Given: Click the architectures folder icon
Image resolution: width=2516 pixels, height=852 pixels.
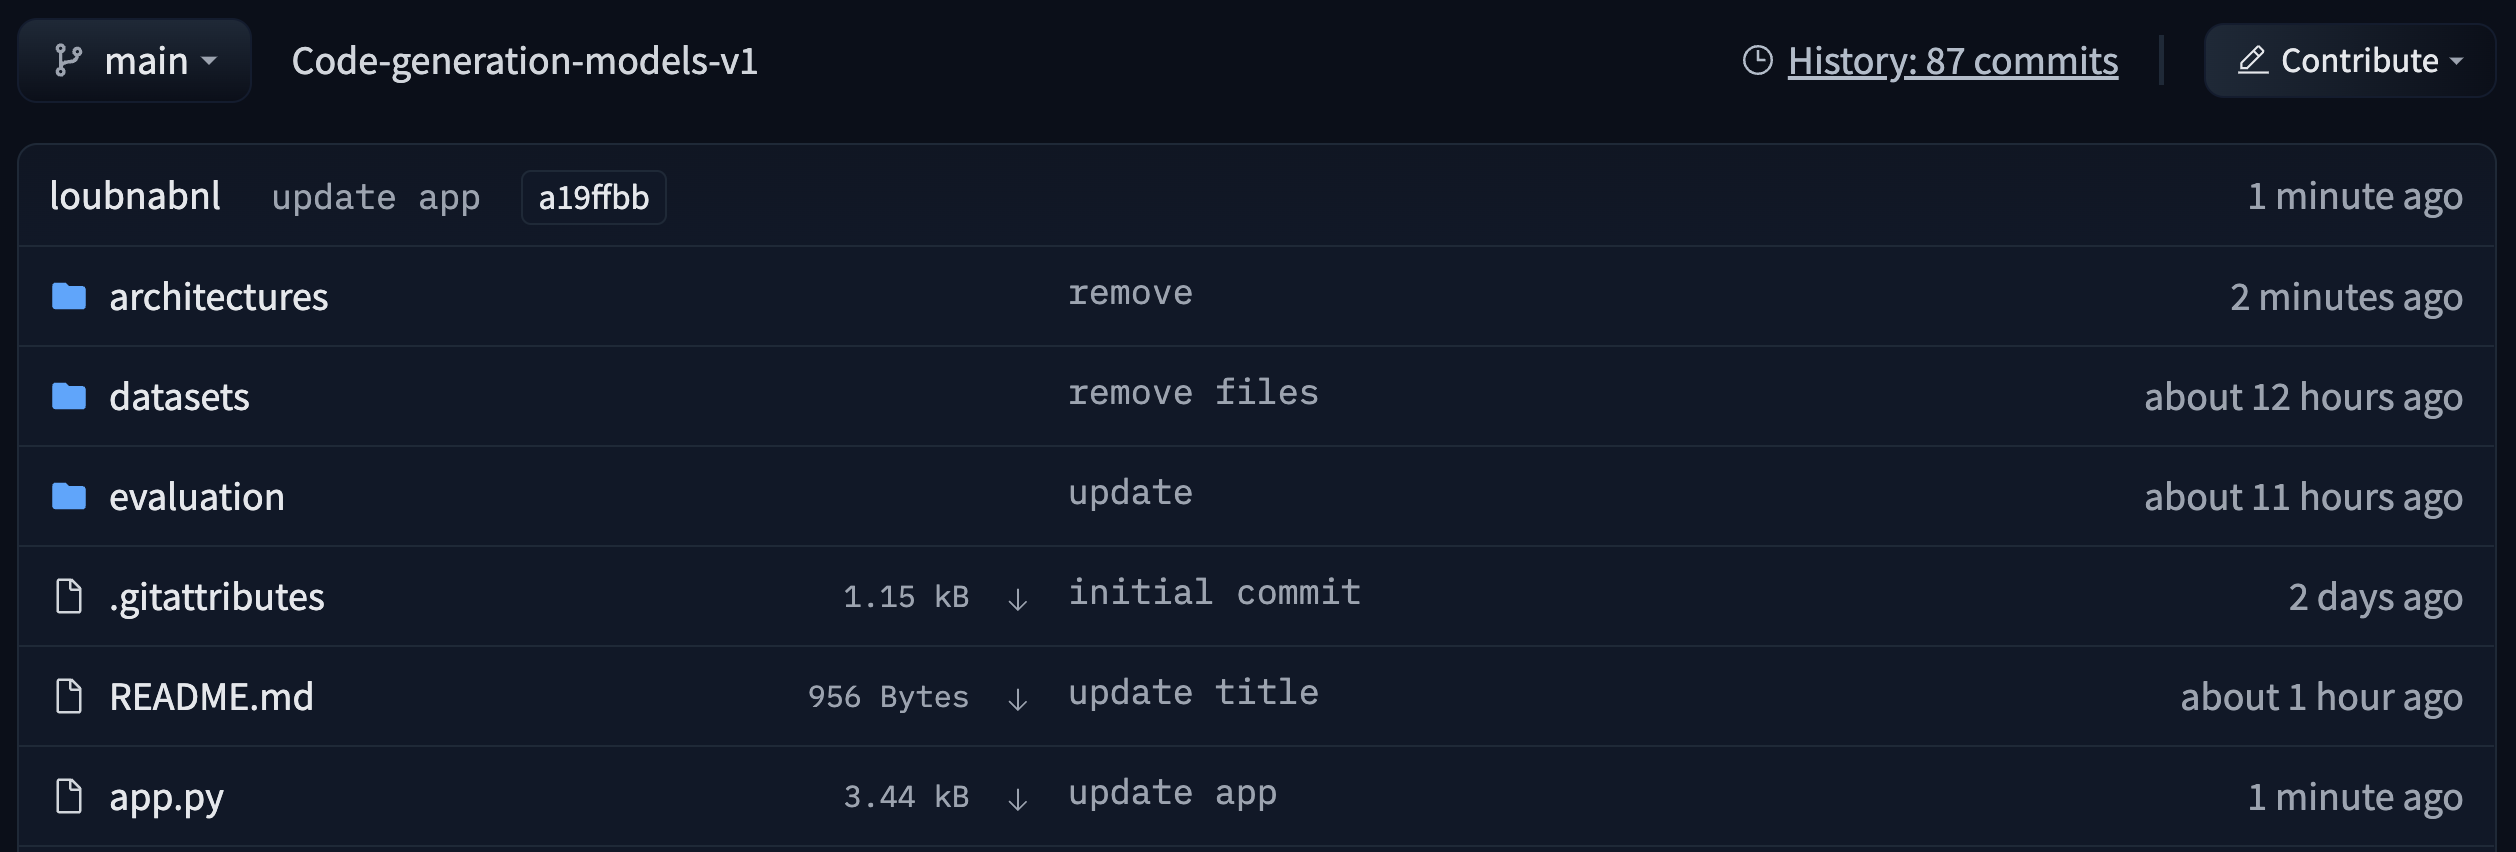Looking at the screenshot, I should (x=68, y=297).
